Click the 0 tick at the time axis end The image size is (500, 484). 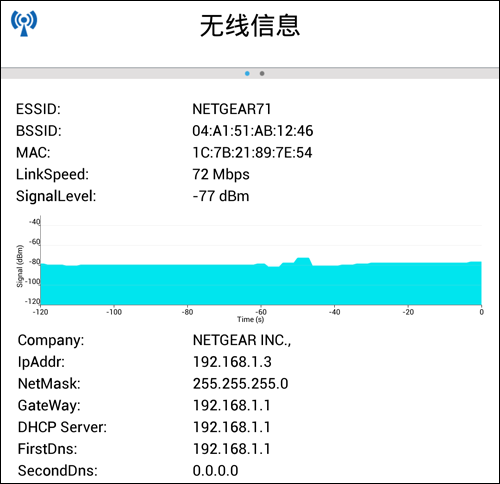pos(481,312)
